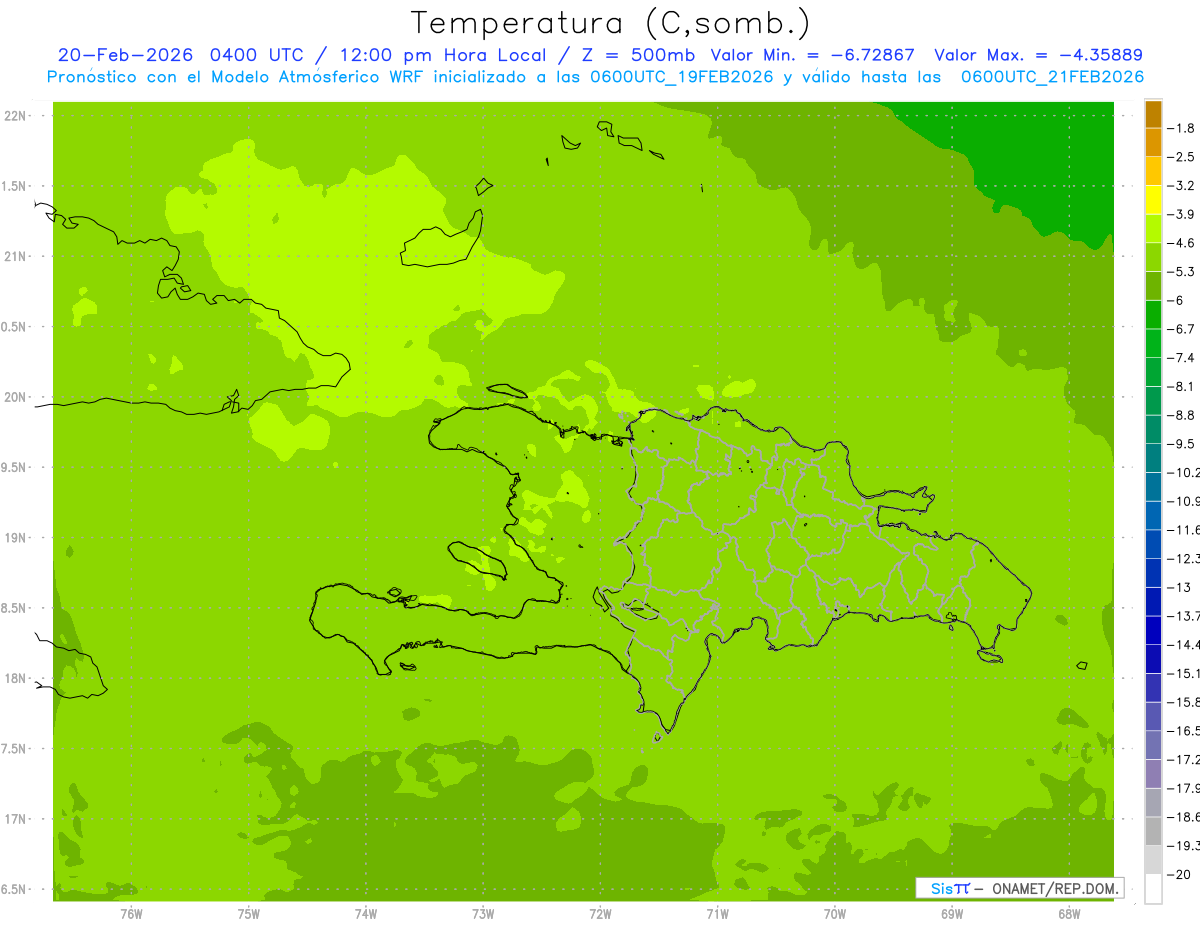Click the valid-until time "0600UTC_21FEB2026"
Viewport: 1200px width, 927px height.
click(1052, 77)
